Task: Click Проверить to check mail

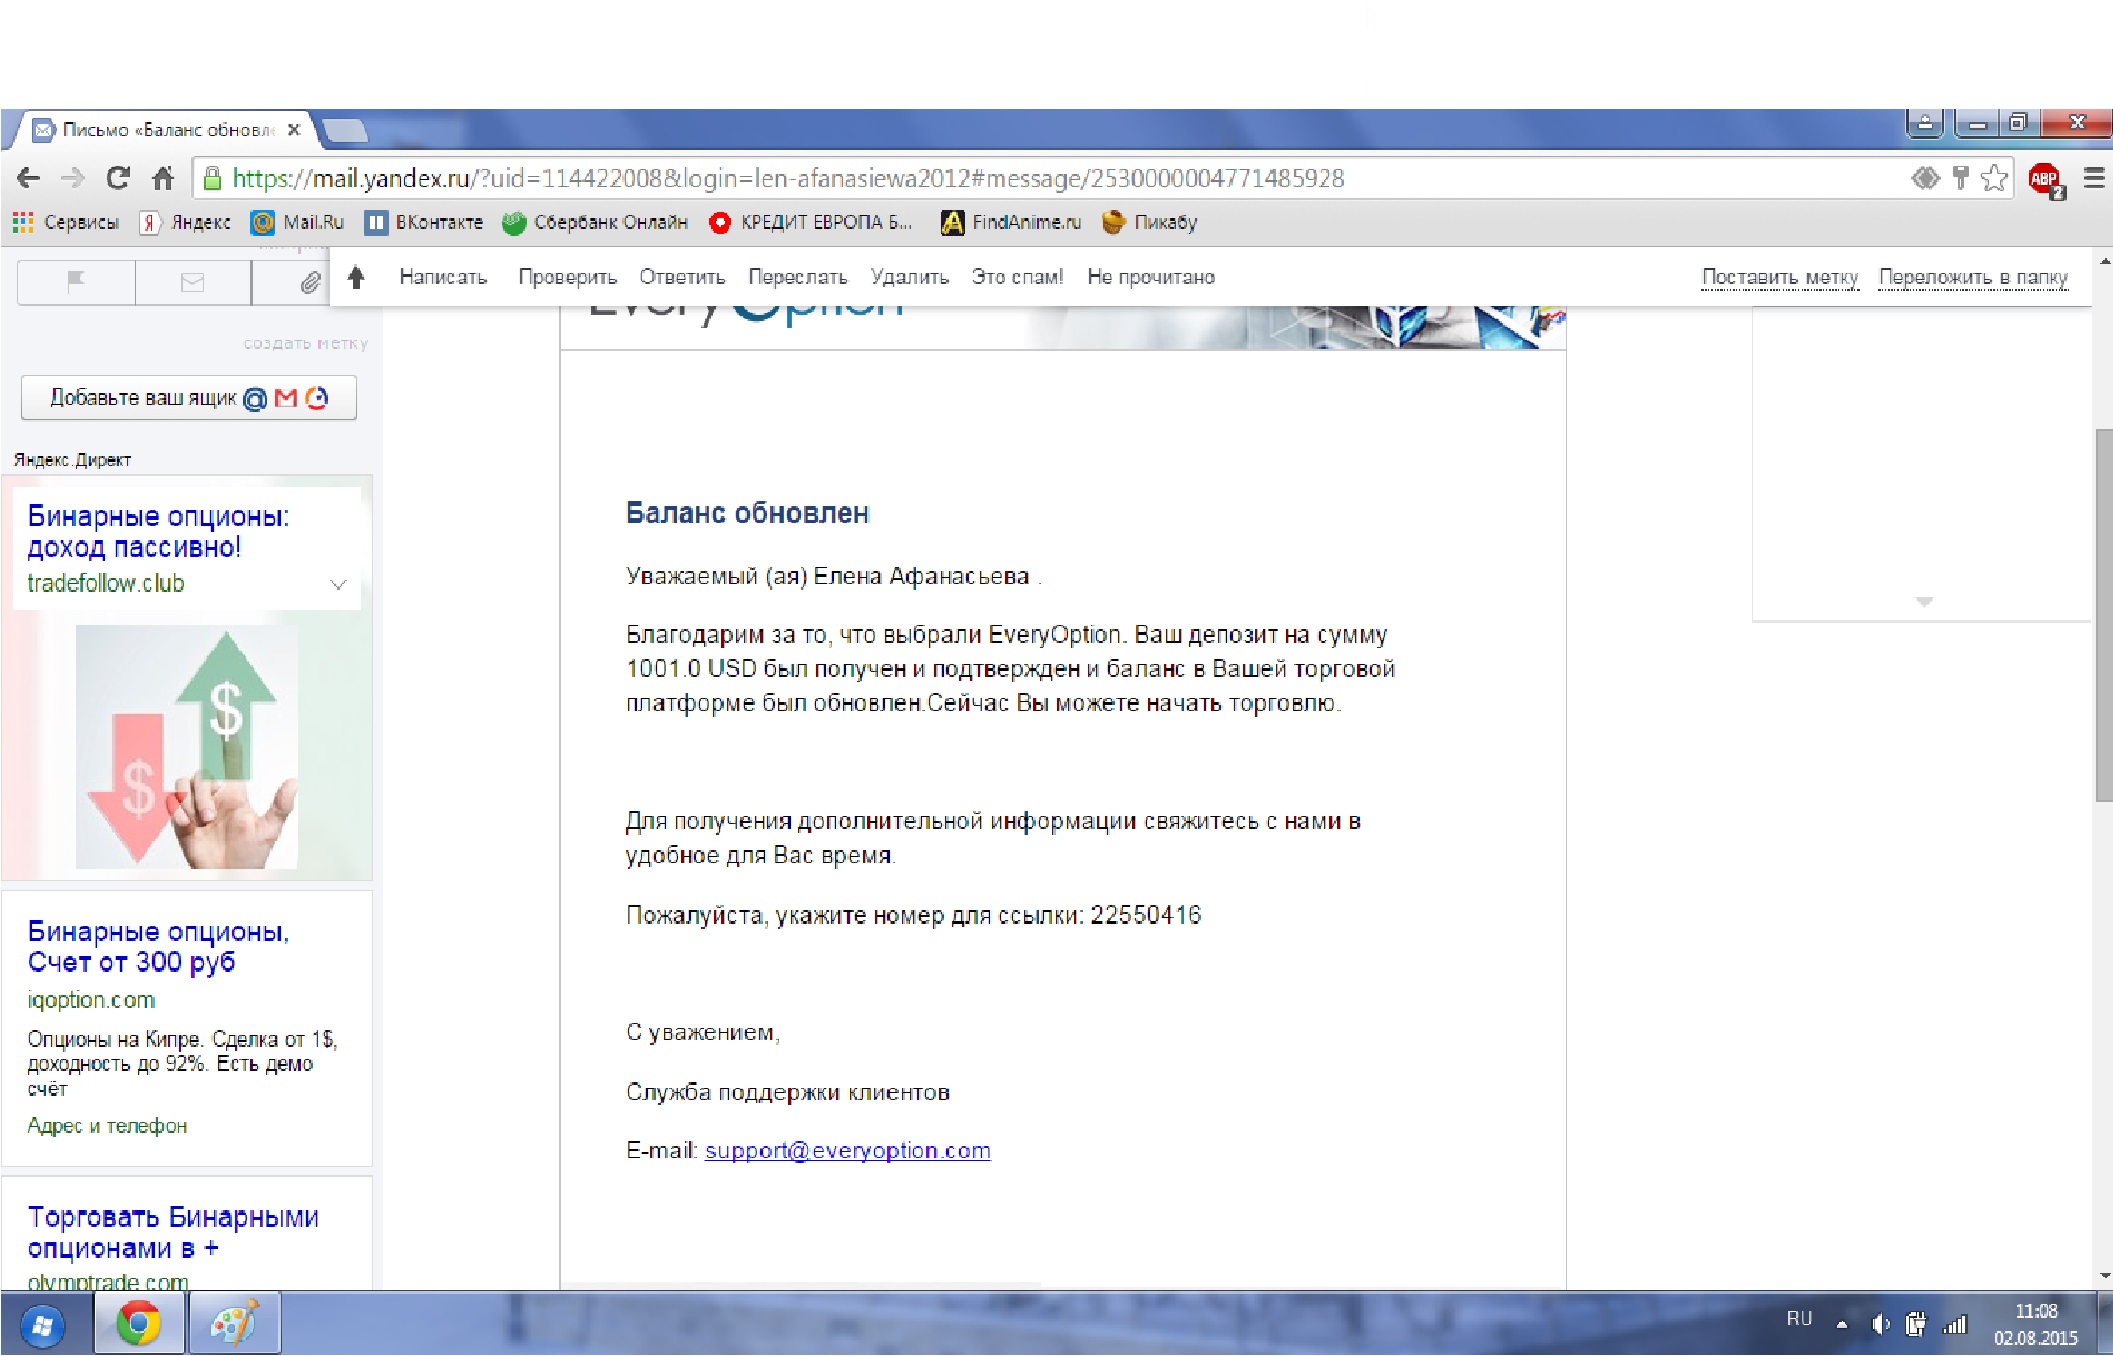Action: (567, 277)
